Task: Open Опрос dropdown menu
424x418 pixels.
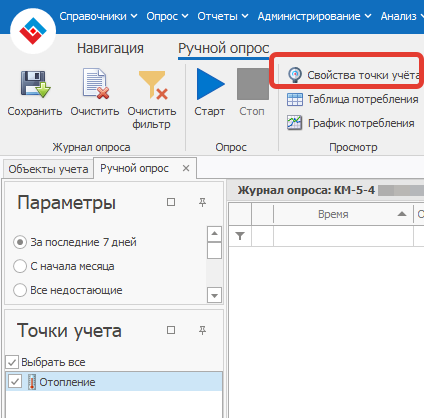Action: coord(167,16)
